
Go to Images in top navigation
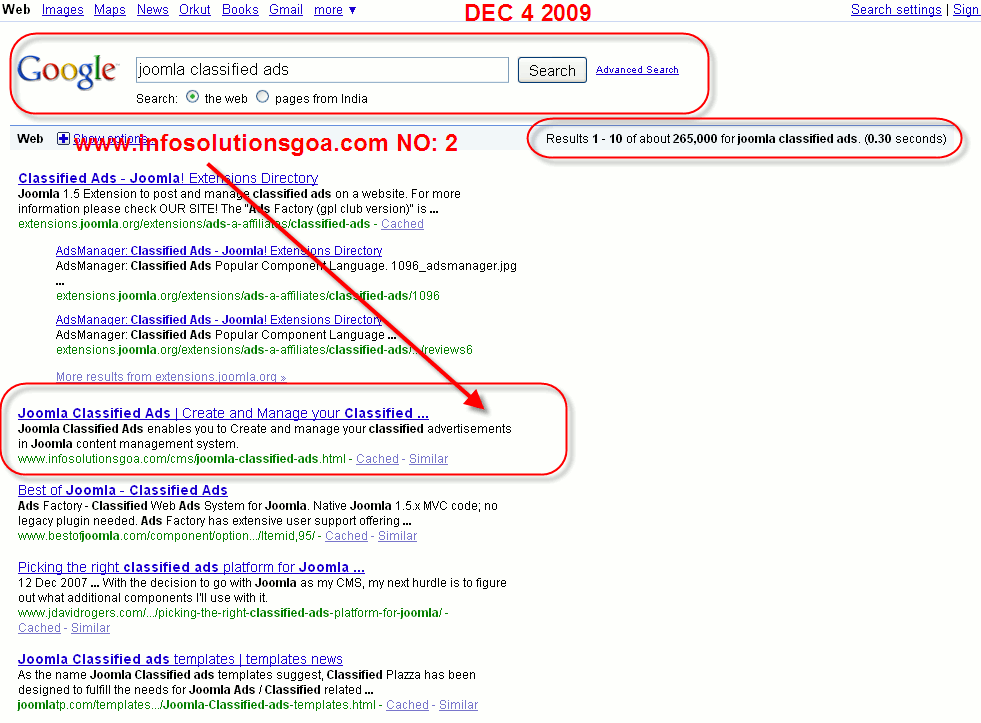(62, 10)
